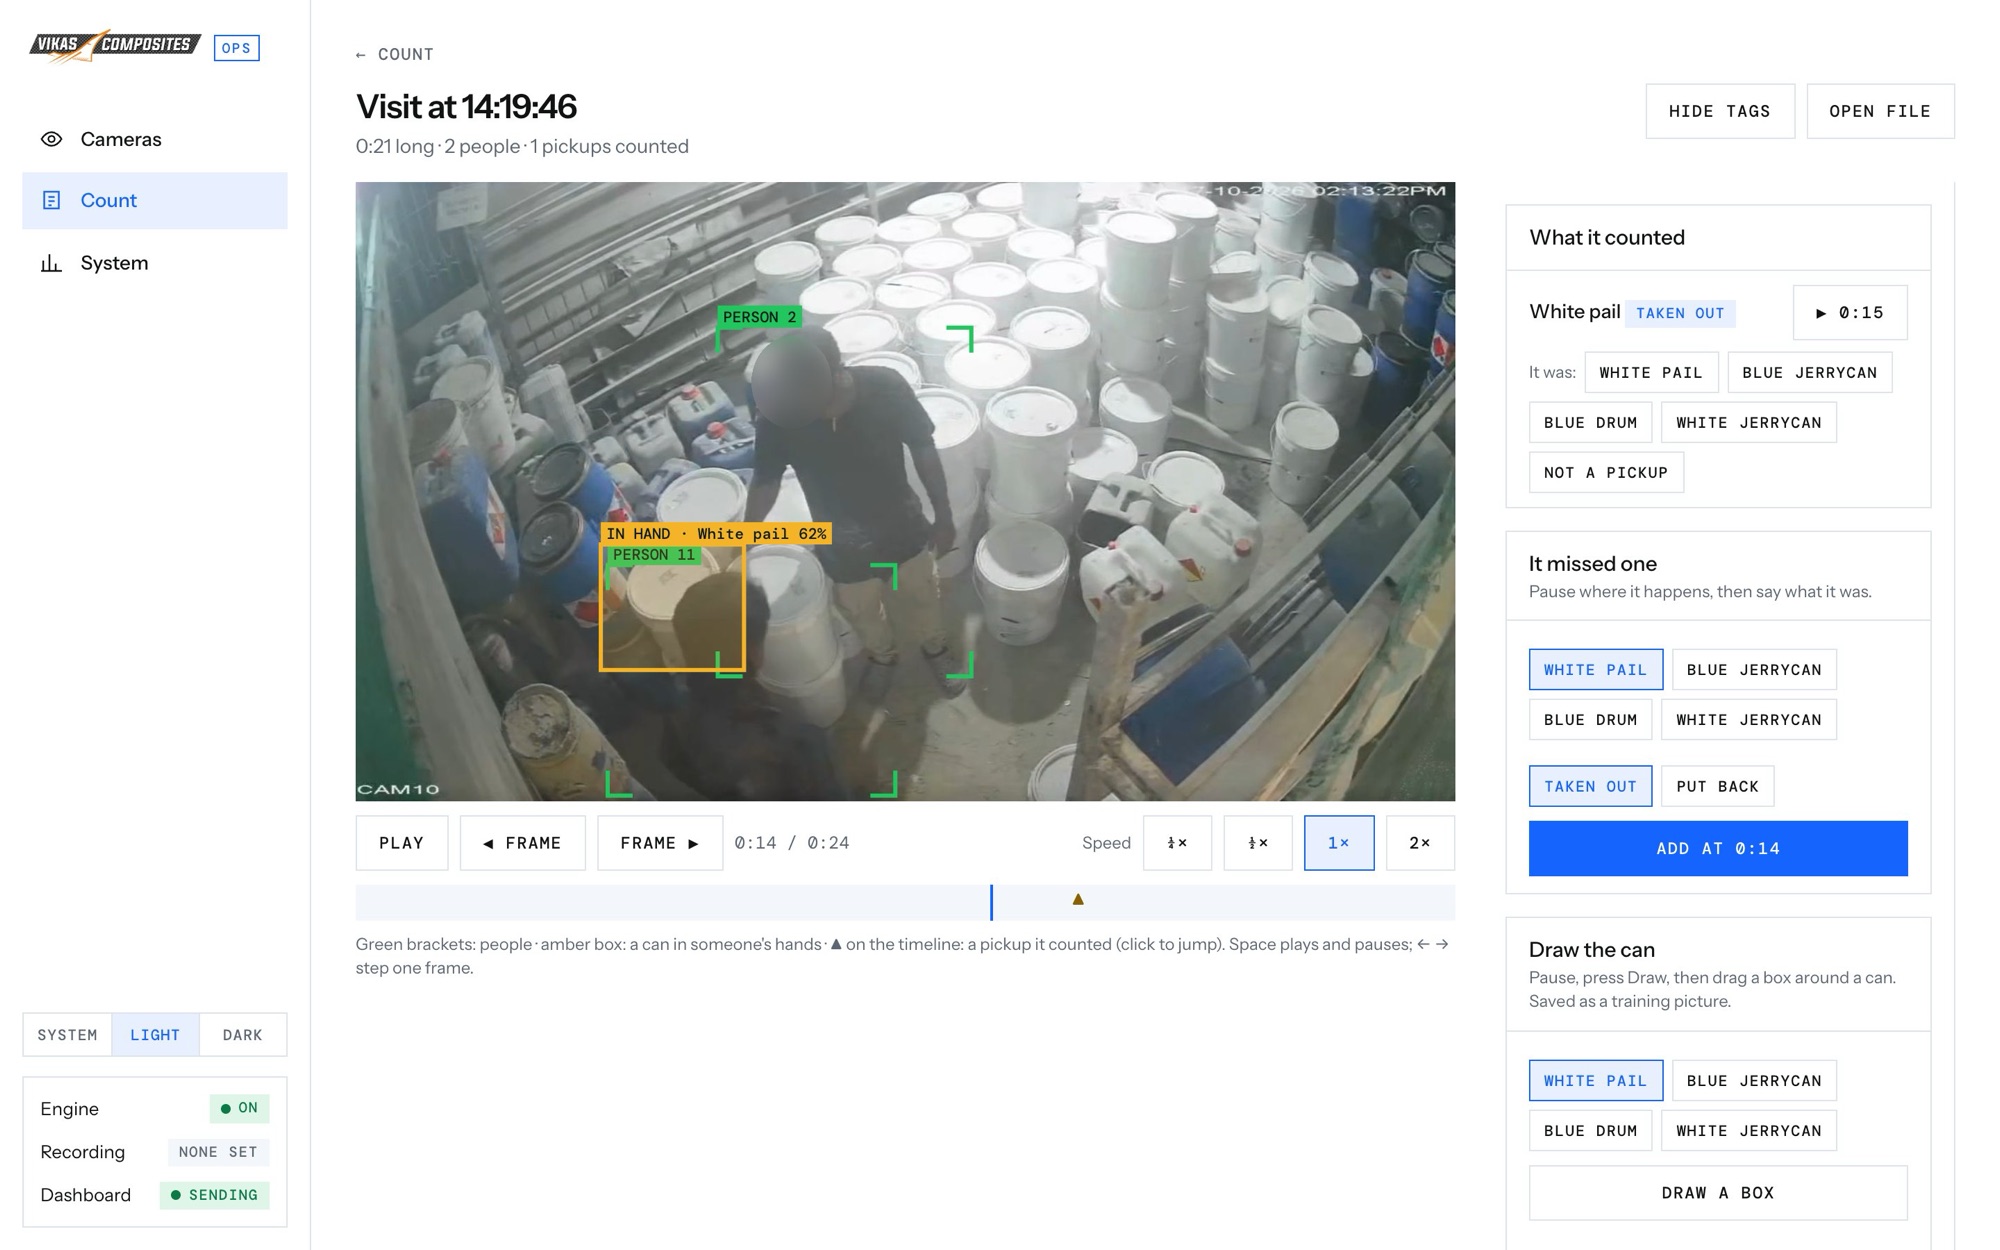Step forward one frame
The image size is (2000, 1250).
tap(660, 843)
